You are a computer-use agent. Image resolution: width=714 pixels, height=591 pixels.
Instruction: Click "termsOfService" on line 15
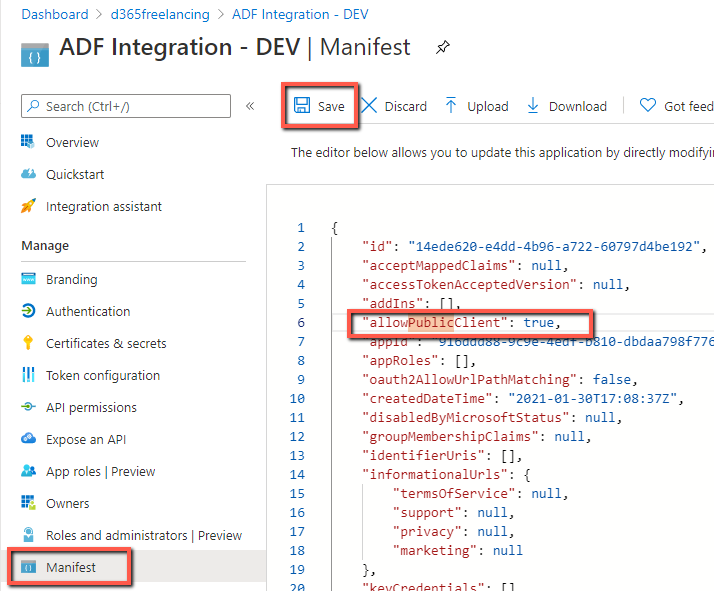point(454,494)
